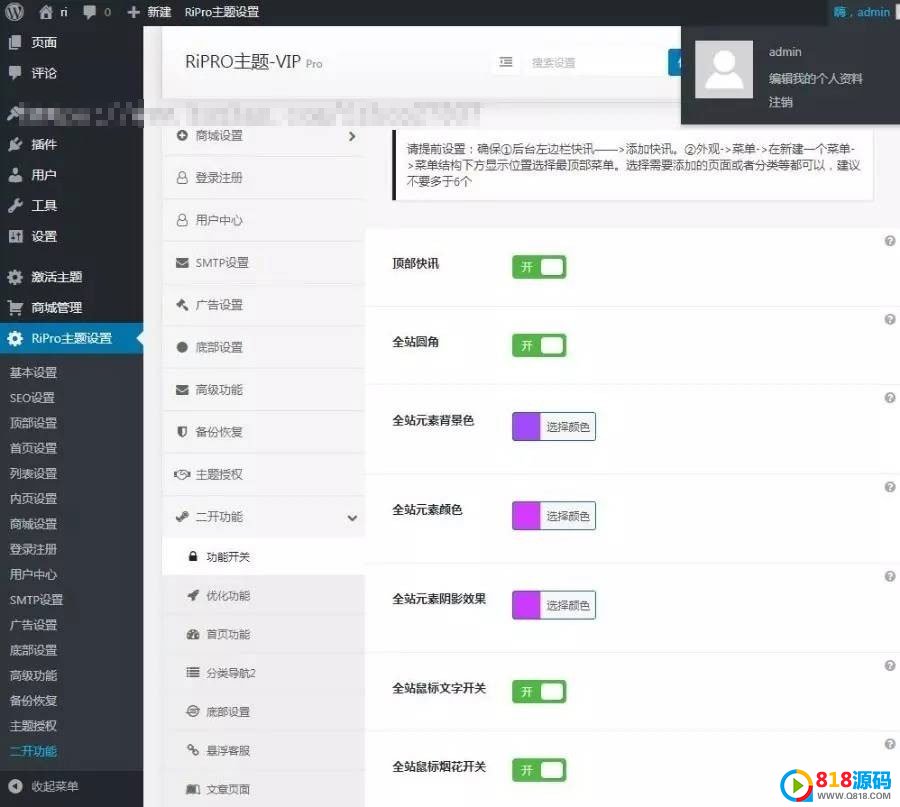Toggle the 全站鼠标烟花开关 switch
The image size is (900, 807).
(x=539, y=770)
